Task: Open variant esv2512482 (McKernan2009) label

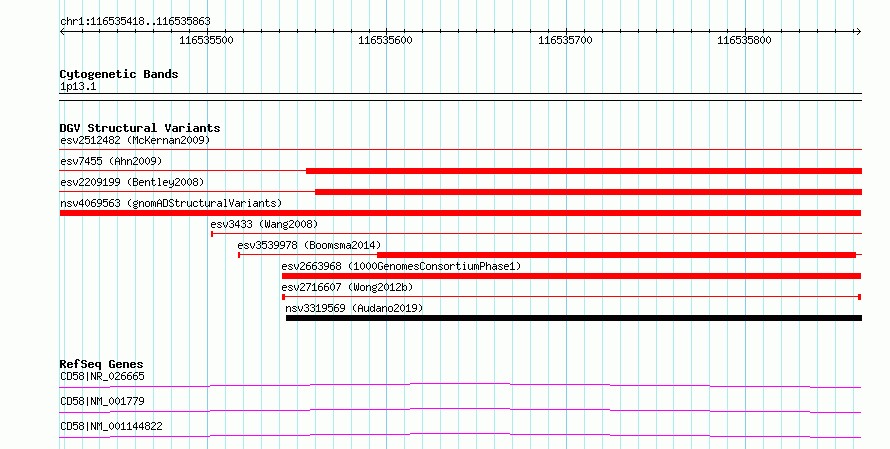Action: pyautogui.click(x=135, y=140)
